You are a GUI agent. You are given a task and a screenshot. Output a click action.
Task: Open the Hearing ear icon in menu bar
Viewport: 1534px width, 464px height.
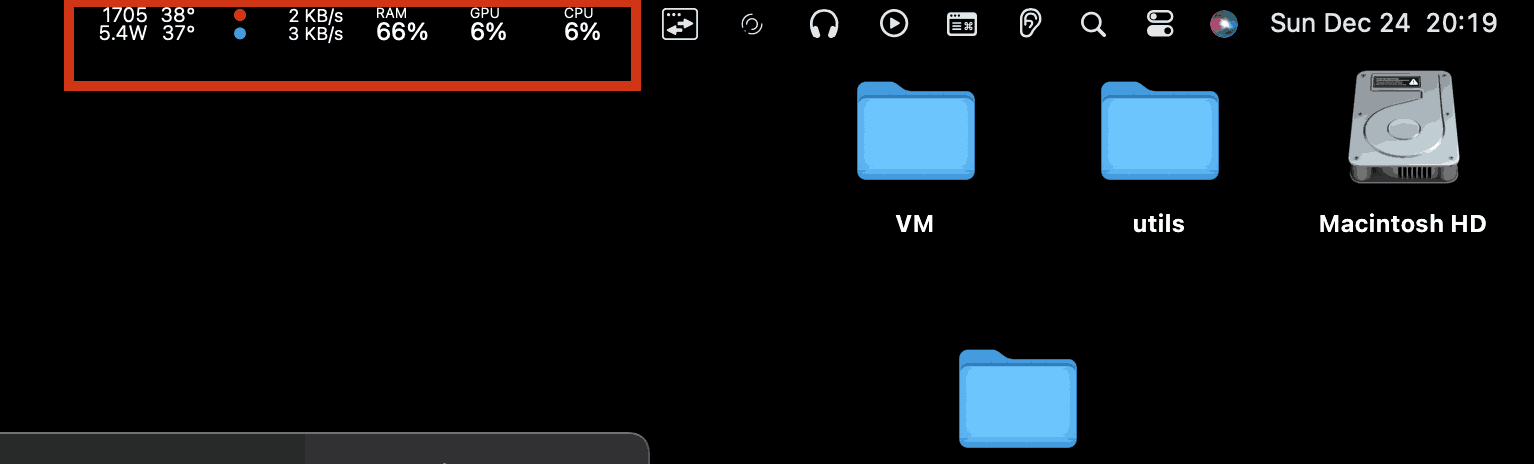pyautogui.click(x=1030, y=24)
